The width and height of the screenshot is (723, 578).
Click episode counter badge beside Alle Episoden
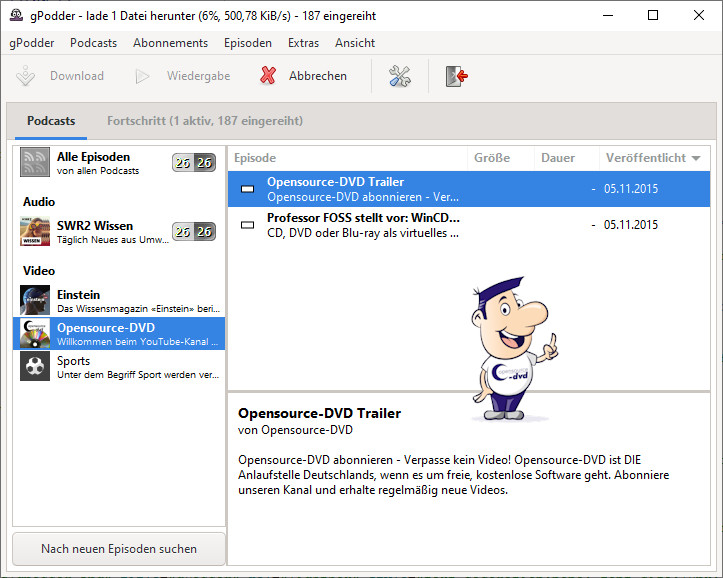[x=194, y=162]
